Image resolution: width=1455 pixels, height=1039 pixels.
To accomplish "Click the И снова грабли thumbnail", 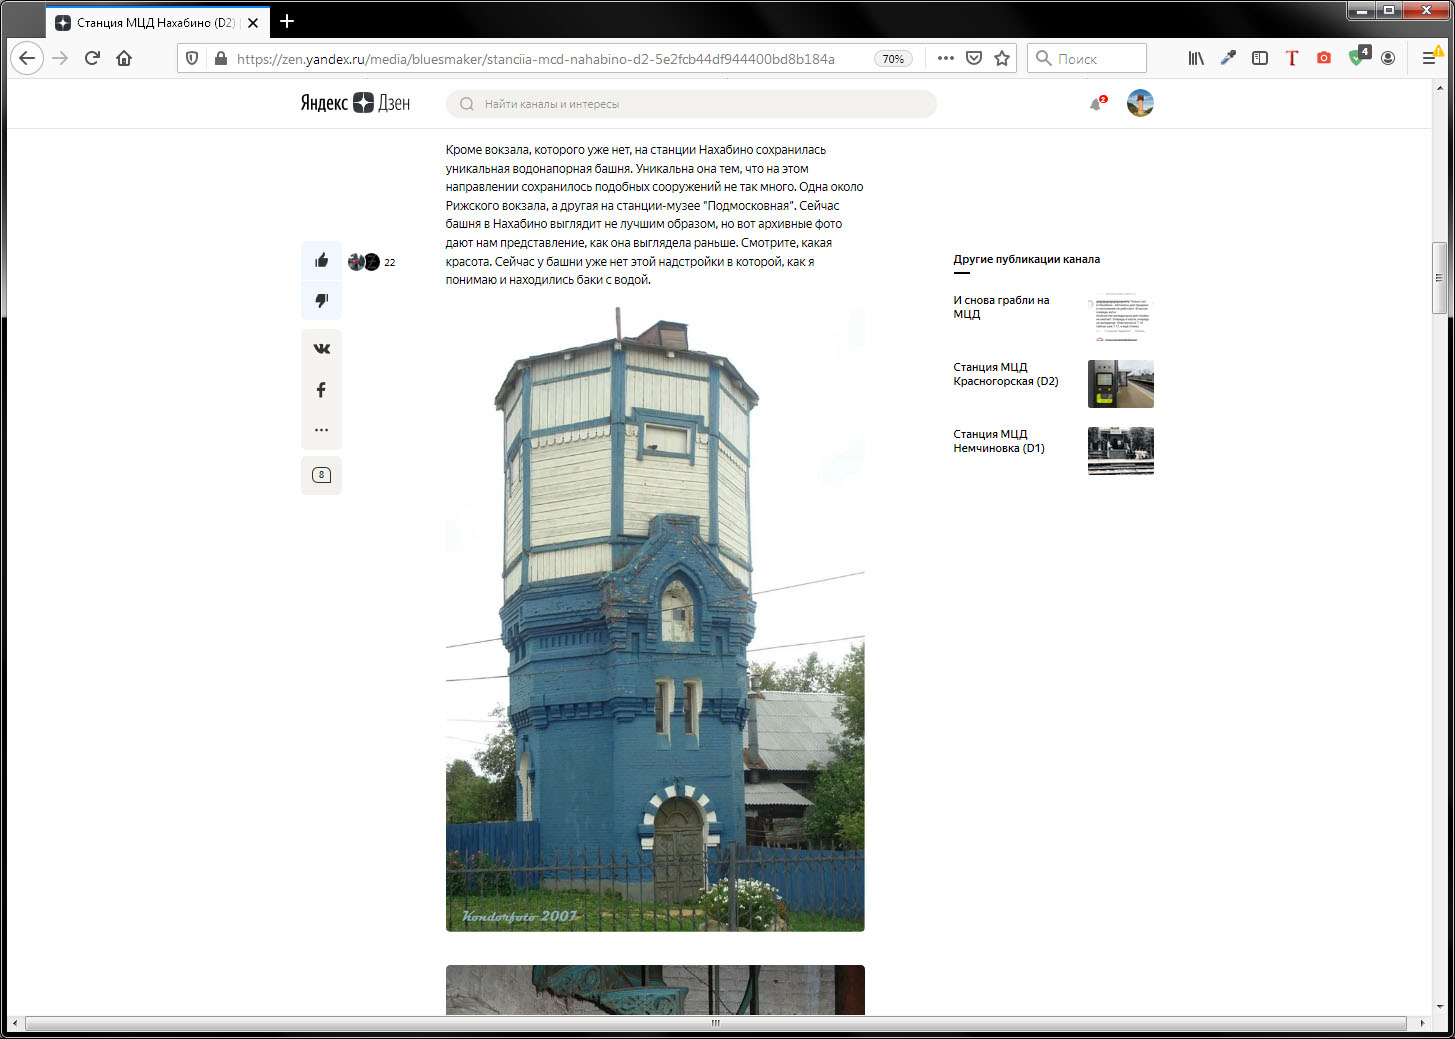I will tap(1121, 317).
